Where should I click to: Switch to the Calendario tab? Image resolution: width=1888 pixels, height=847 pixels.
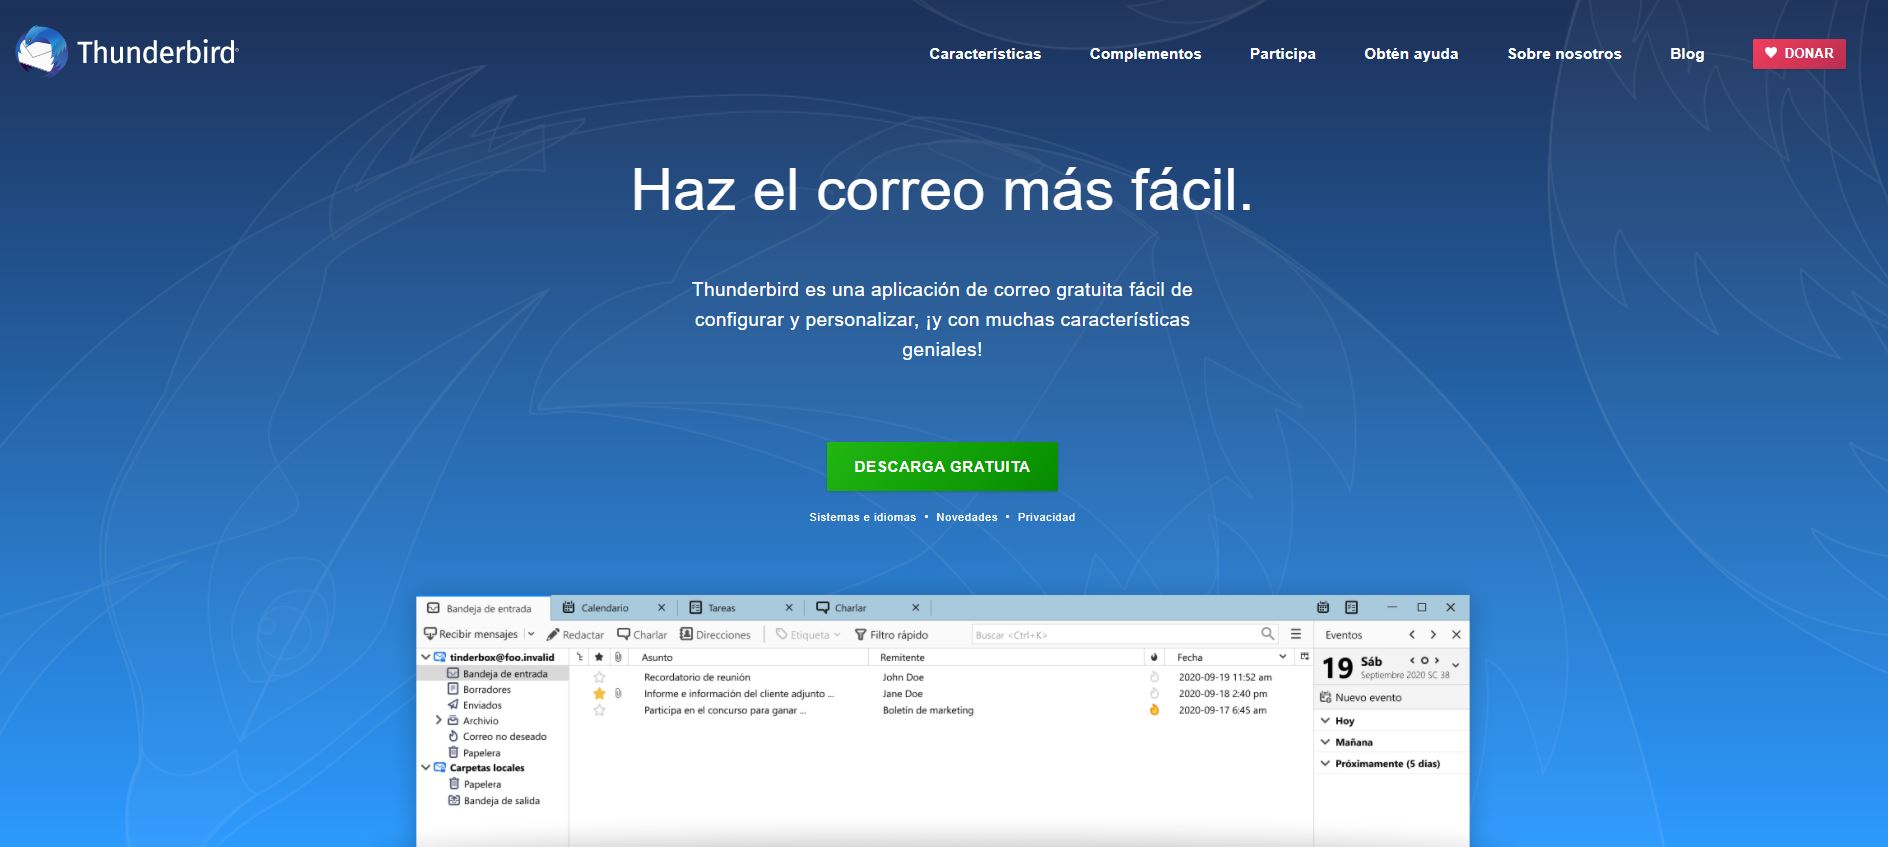point(604,608)
